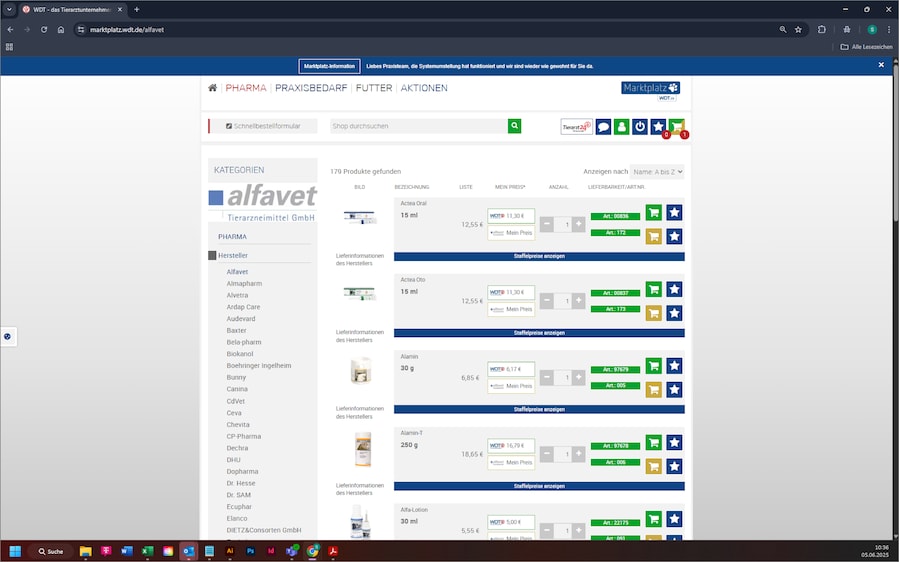Select the Almapharm manufacturer link
This screenshot has width=899, height=562.
(244, 283)
